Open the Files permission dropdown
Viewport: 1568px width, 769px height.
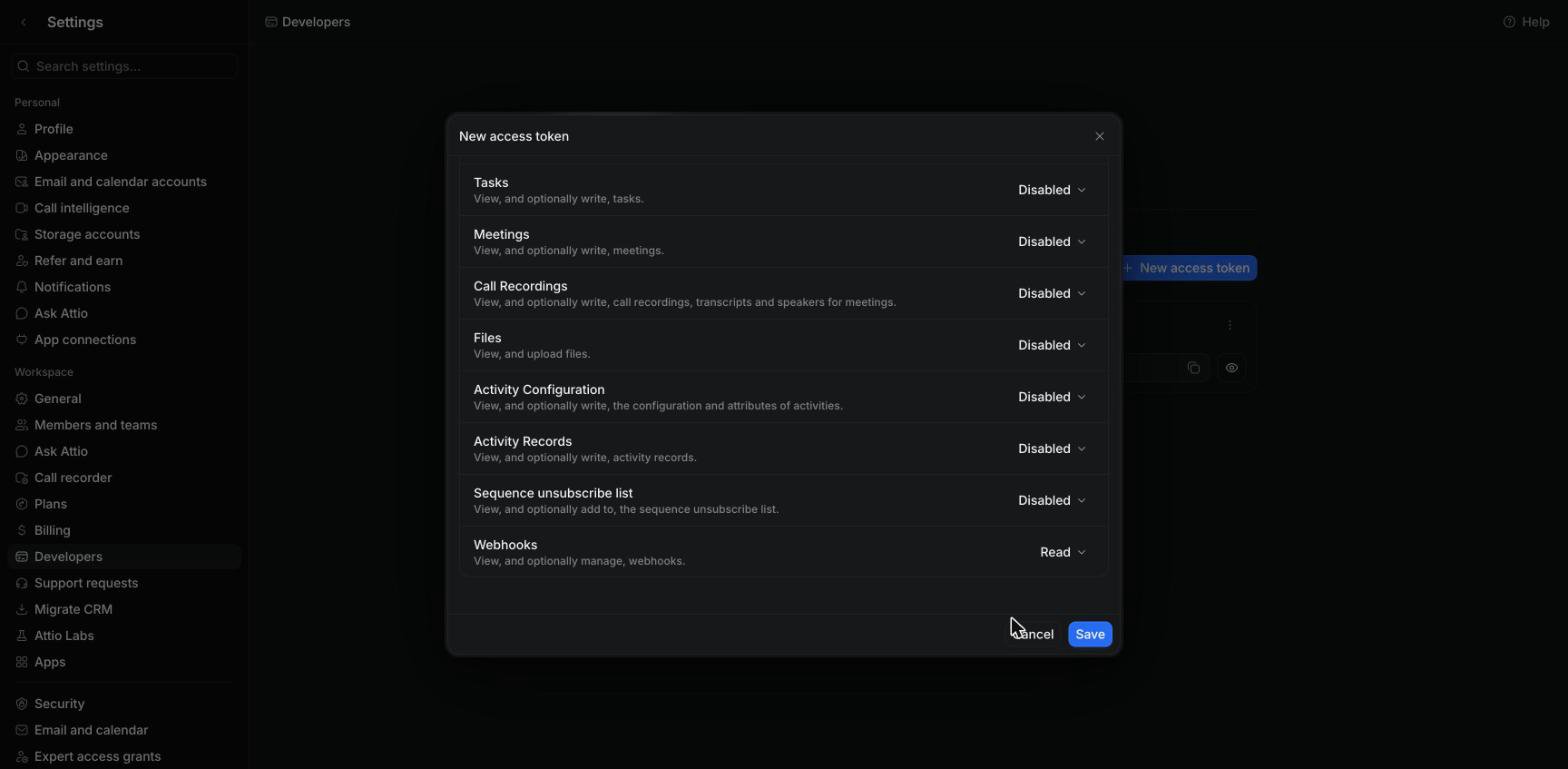(x=1051, y=346)
